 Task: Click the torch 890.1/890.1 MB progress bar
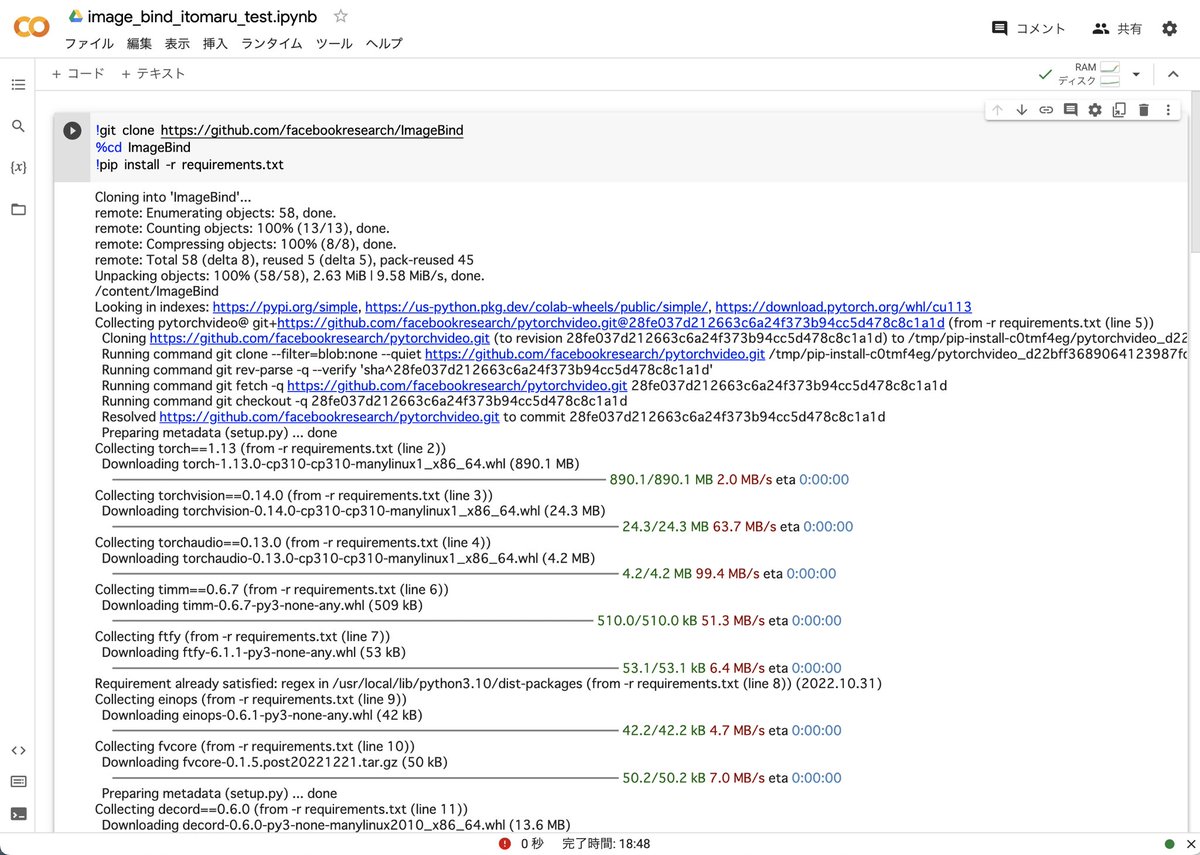pos(358,480)
